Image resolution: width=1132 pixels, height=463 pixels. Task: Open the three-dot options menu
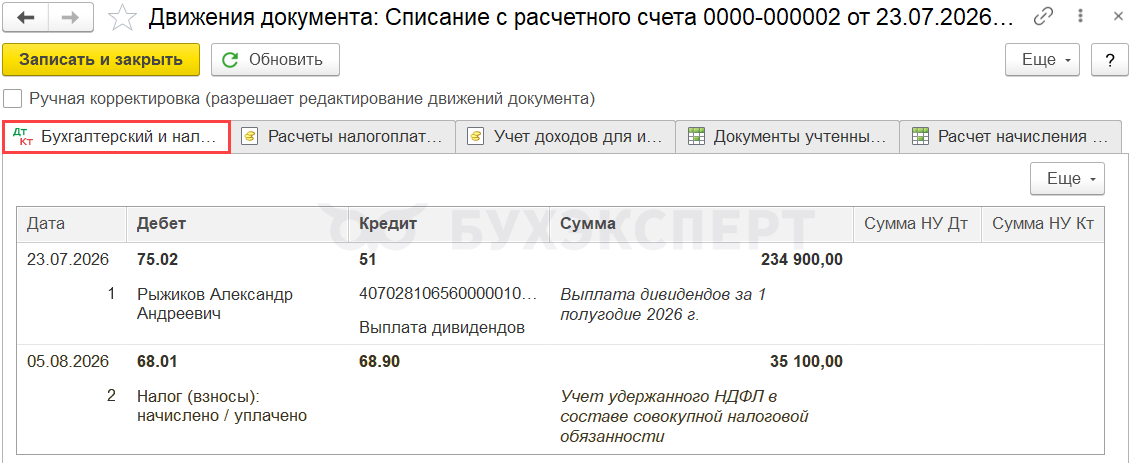coord(1081,17)
